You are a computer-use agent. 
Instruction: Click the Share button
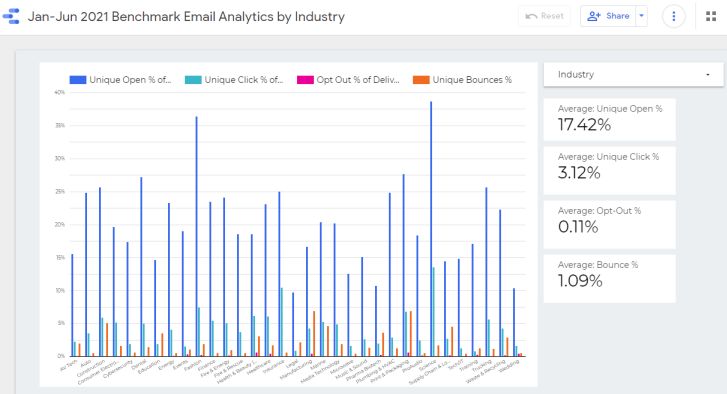coord(608,16)
